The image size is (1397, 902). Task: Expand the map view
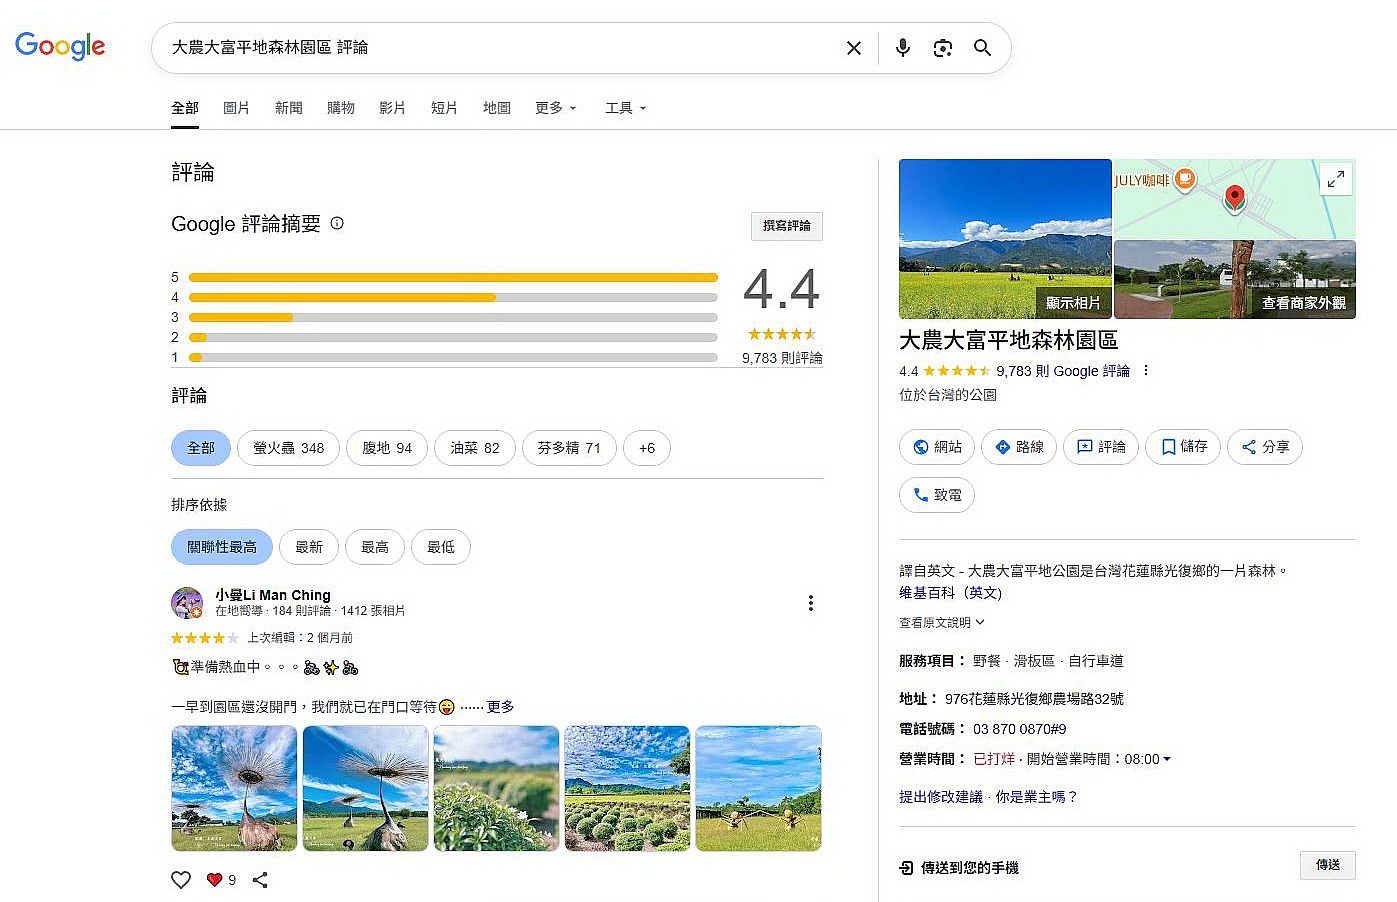click(x=1335, y=180)
